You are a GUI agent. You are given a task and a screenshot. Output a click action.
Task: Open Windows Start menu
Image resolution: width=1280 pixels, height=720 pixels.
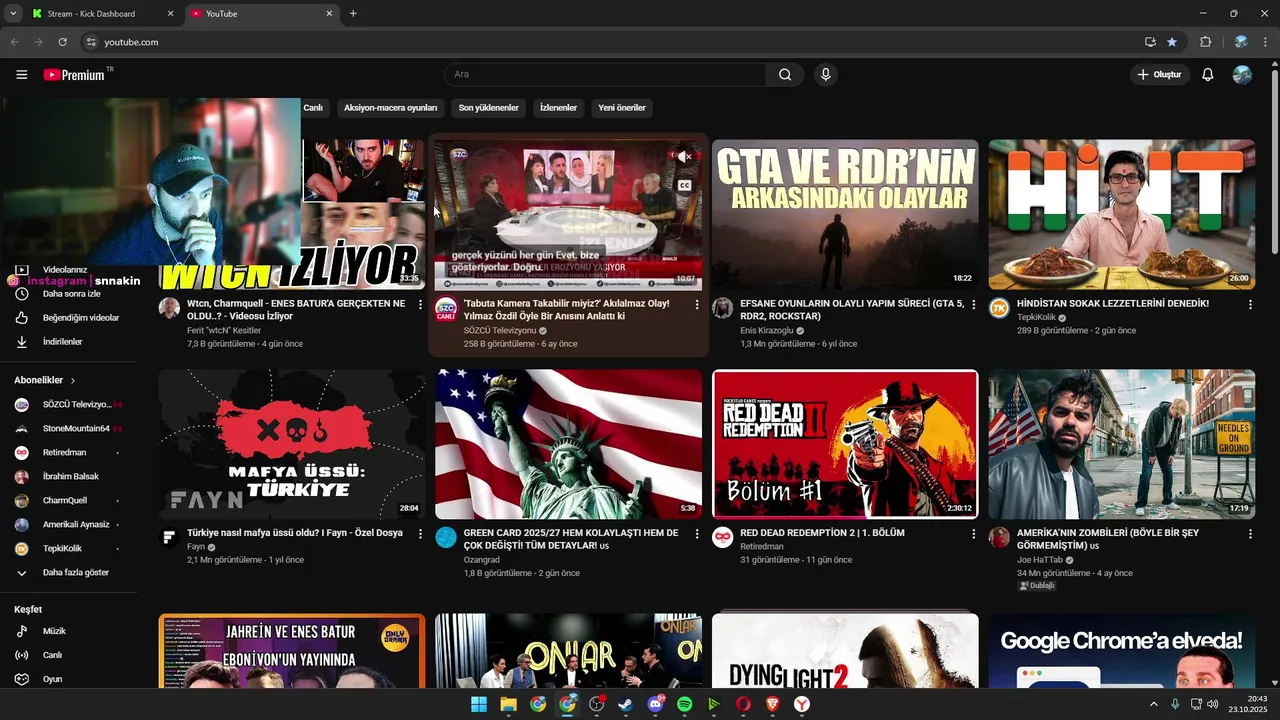click(x=479, y=704)
